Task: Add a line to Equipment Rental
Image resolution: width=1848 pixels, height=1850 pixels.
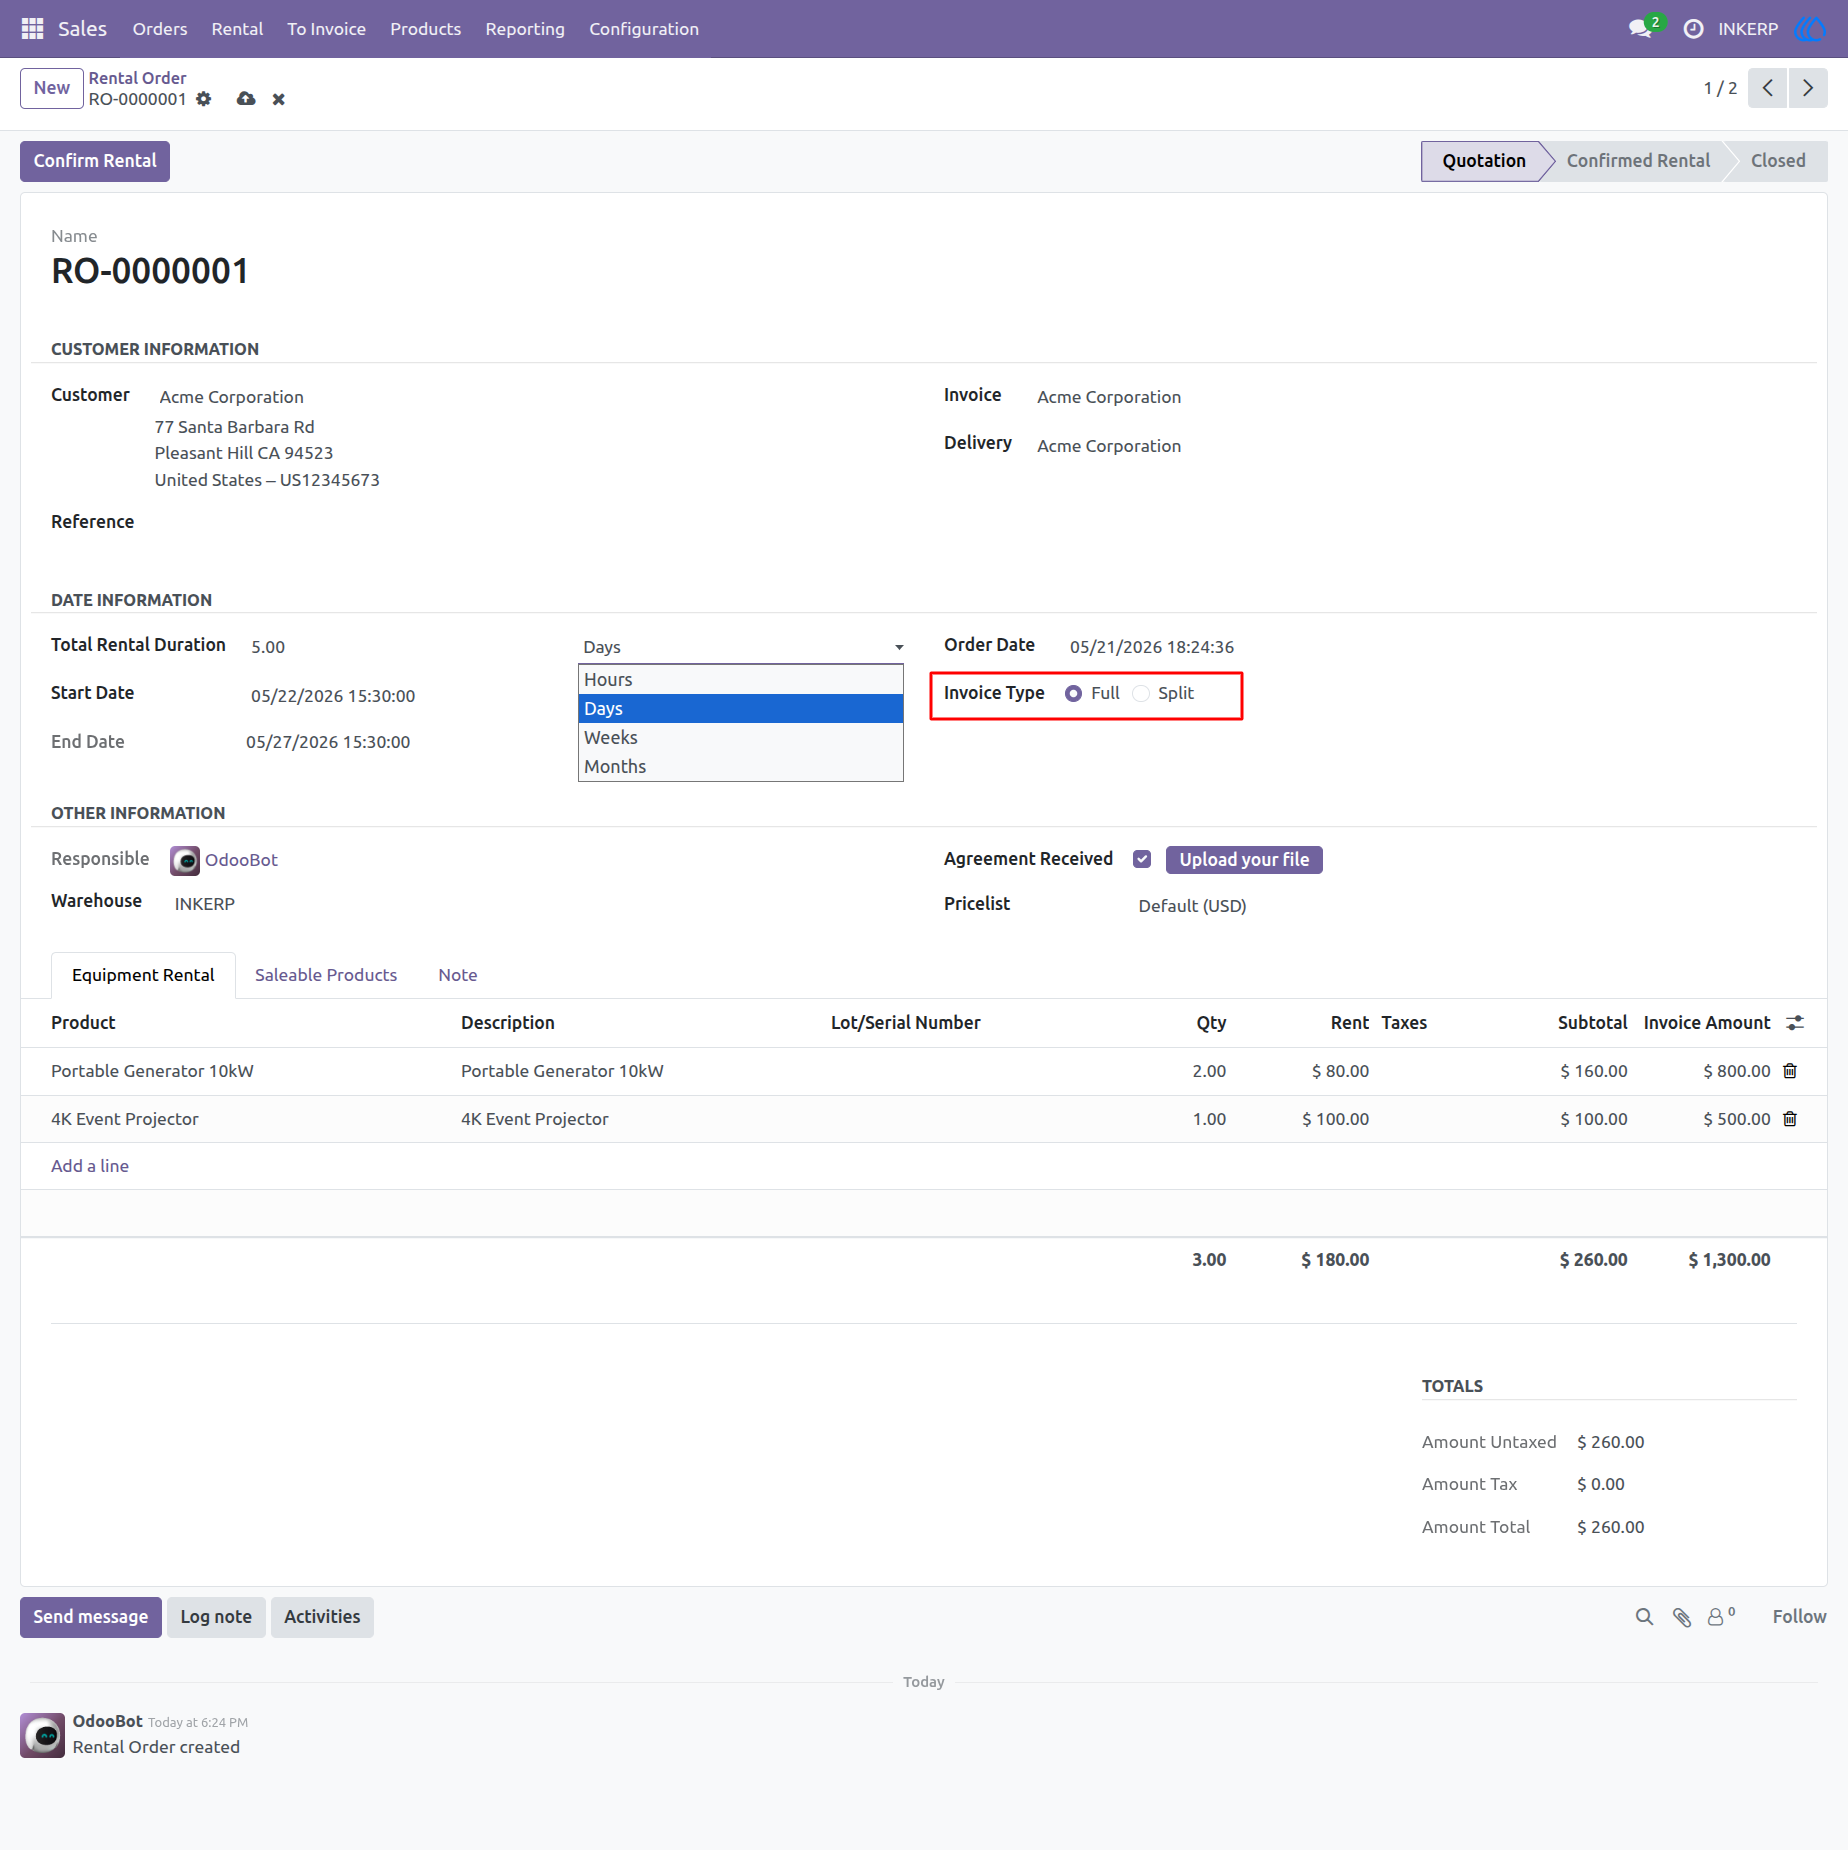Action: click(x=90, y=1166)
